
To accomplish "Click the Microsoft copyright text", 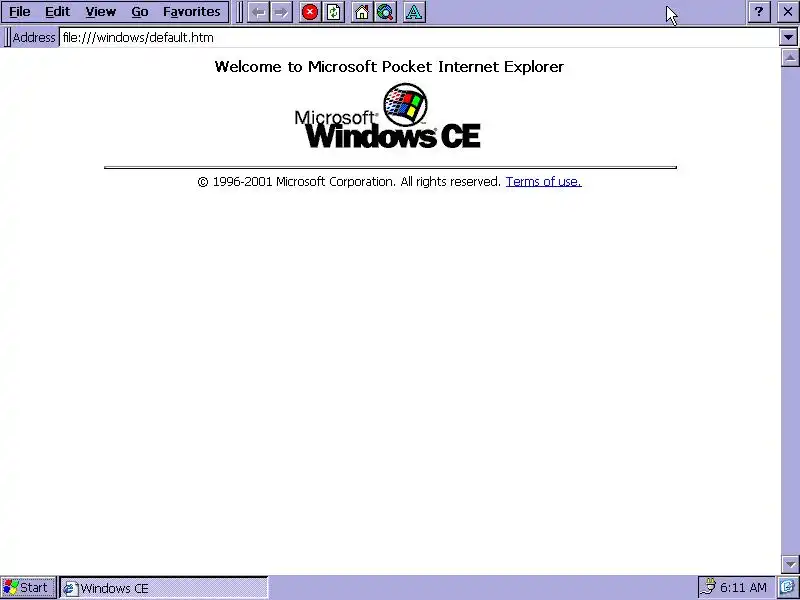I will (349, 182).
